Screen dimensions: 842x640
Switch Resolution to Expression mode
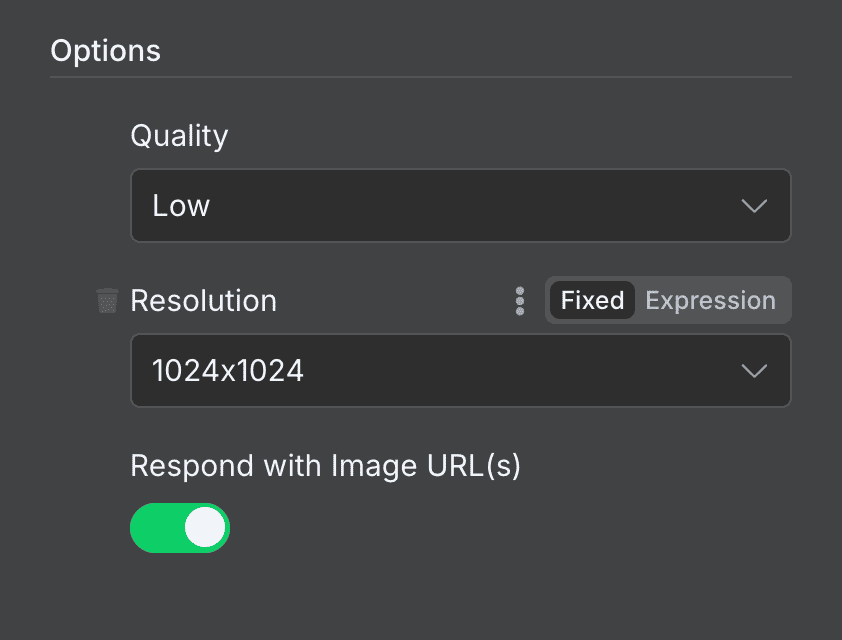pyautogui.click(x=710, y=300)
